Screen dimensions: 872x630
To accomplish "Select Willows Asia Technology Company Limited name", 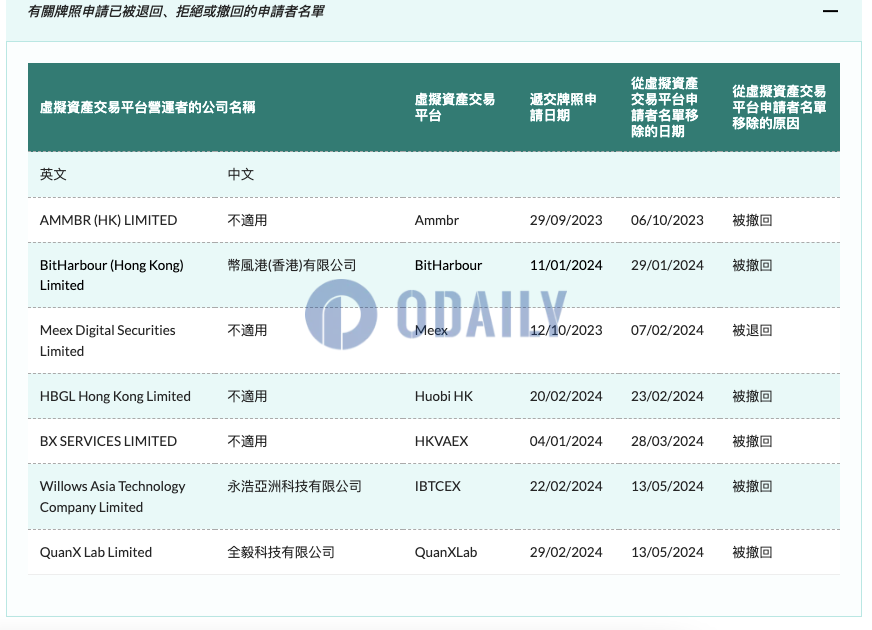I will [x=112, y=497].
